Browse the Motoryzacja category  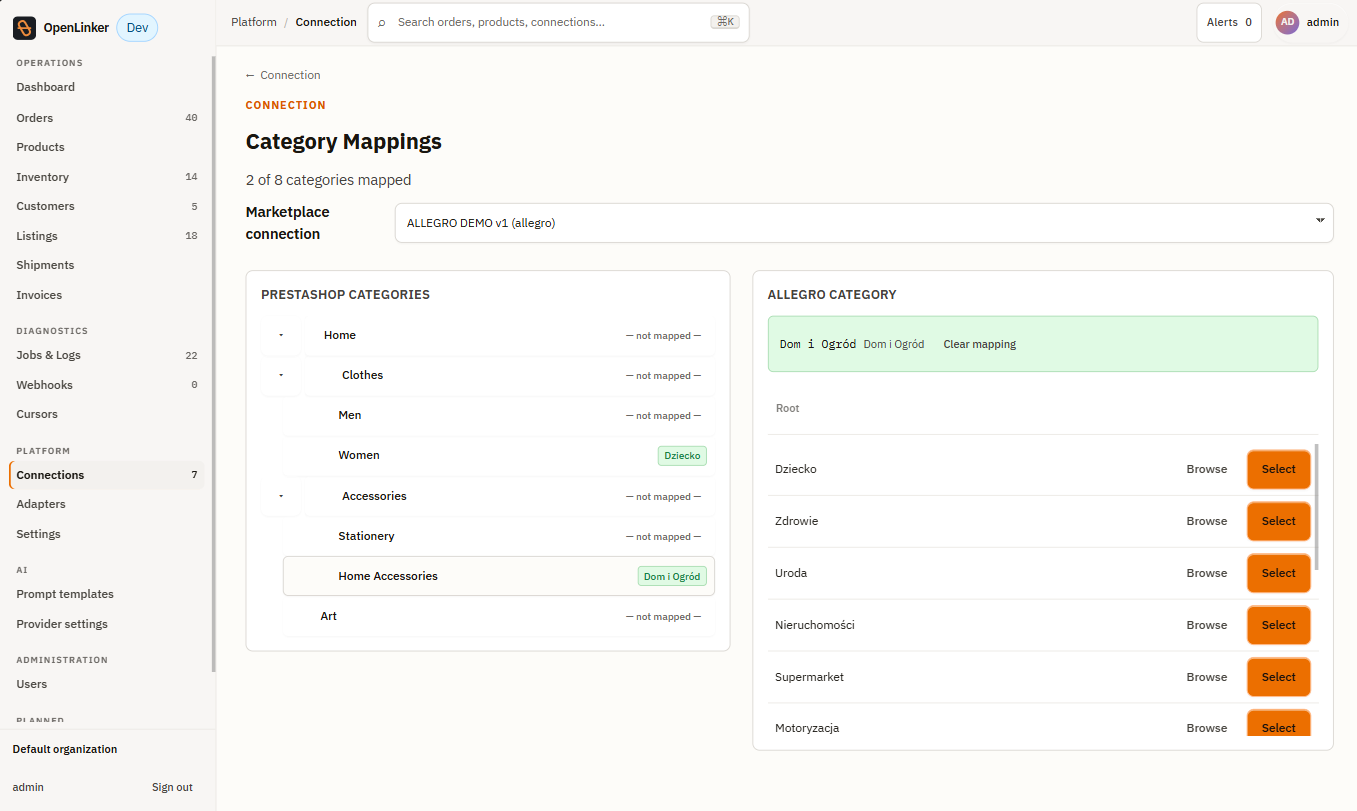(x=1206, y=728)
